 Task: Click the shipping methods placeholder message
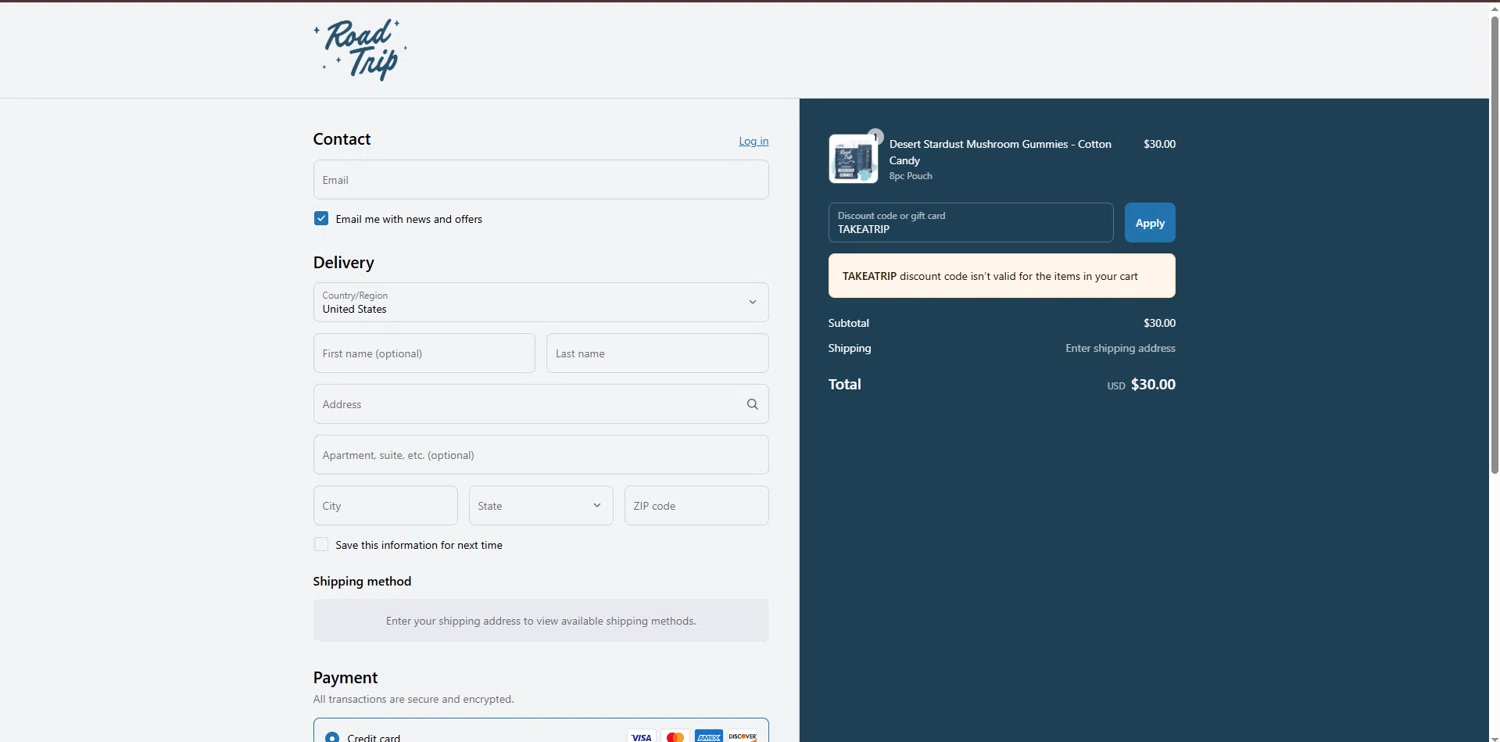[x=541, y=621]
